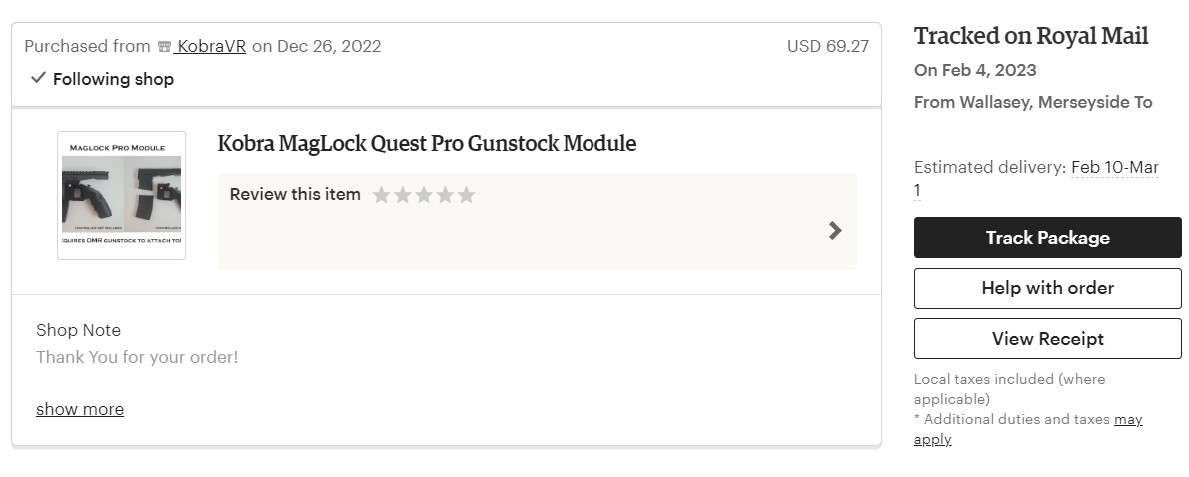Open the MagLock Pro Module product thumbnail
The width and height of the screenshot is (1189, 477).
[x=121, y=195]
